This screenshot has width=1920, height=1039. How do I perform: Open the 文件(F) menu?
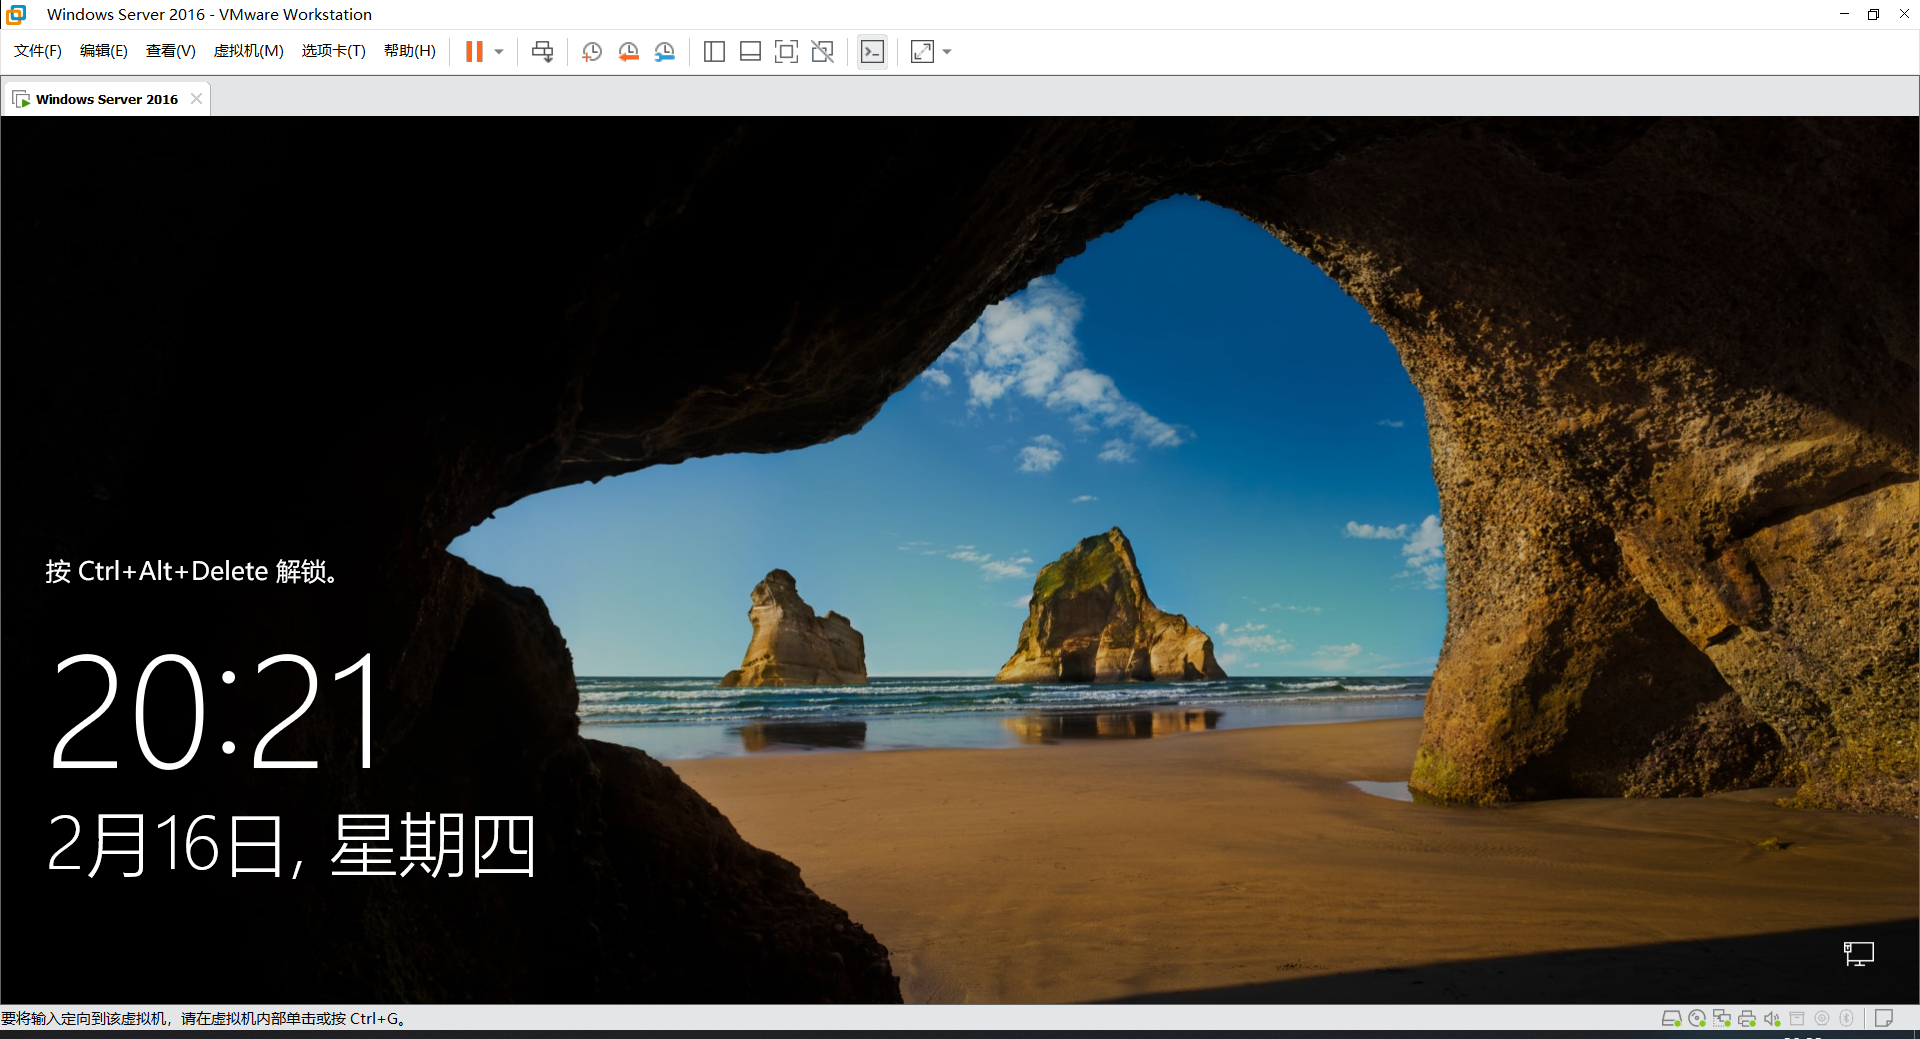pos(38,51)
